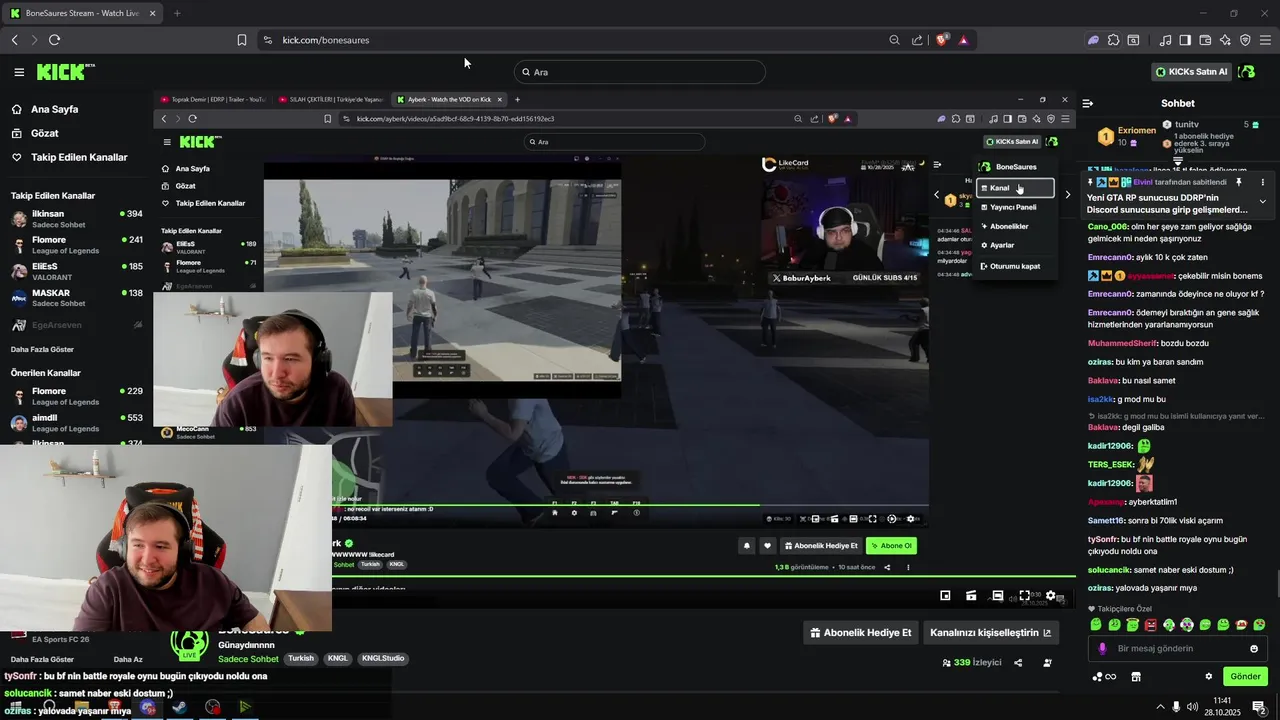The width and height of the screenshot is (1280, 720).
Task: Open the pinned message three-dot menu
Action: pyautogui.click(x=1262, y=182)
